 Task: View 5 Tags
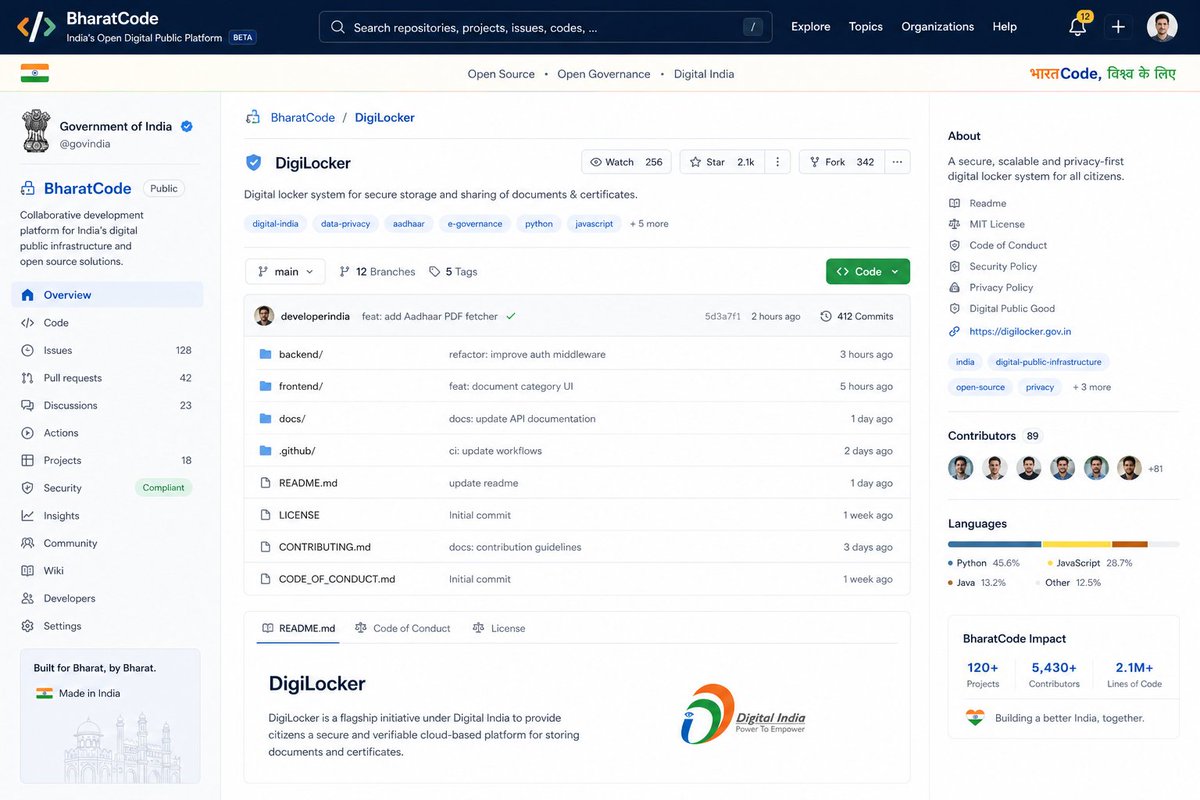pyautogui.click(x=453, y=271)
